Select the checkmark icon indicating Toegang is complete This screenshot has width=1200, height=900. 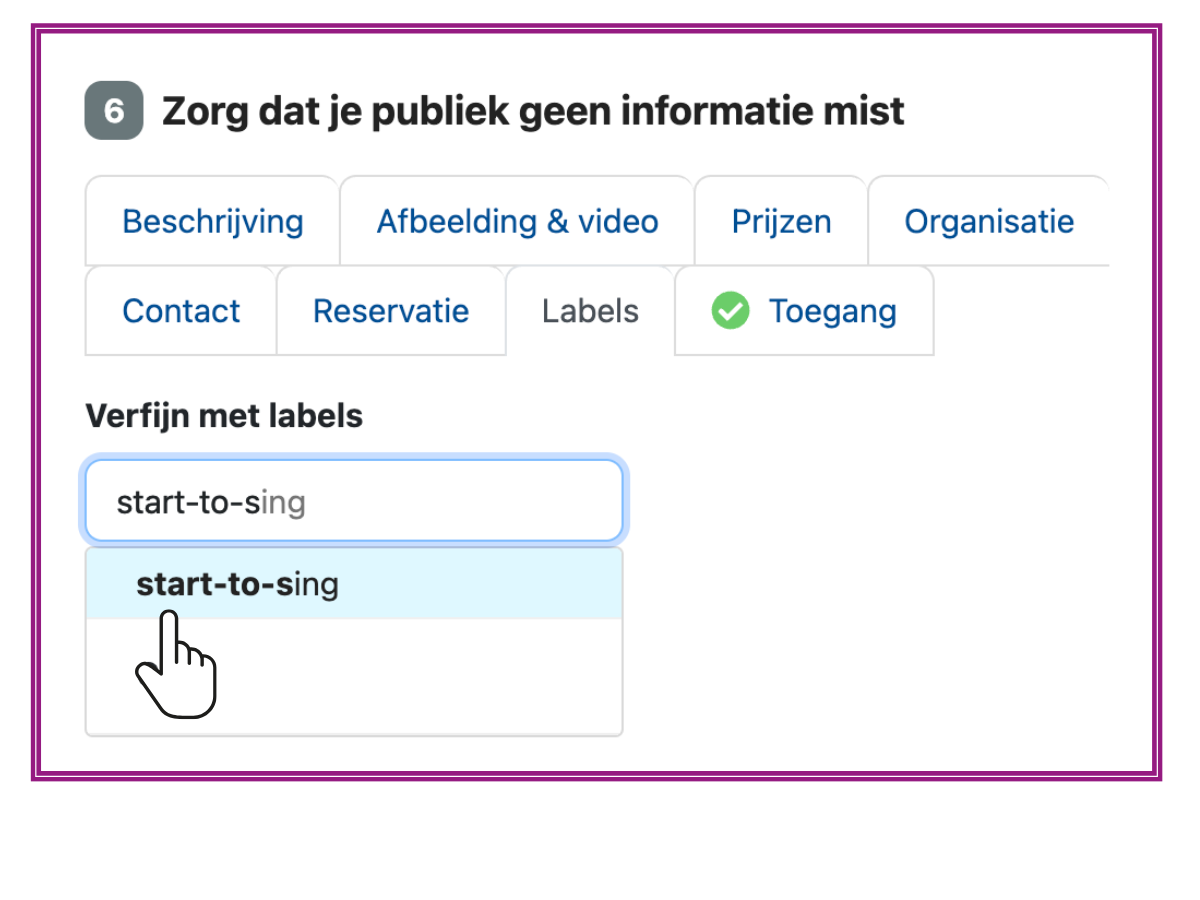click(x=731, y=311)
